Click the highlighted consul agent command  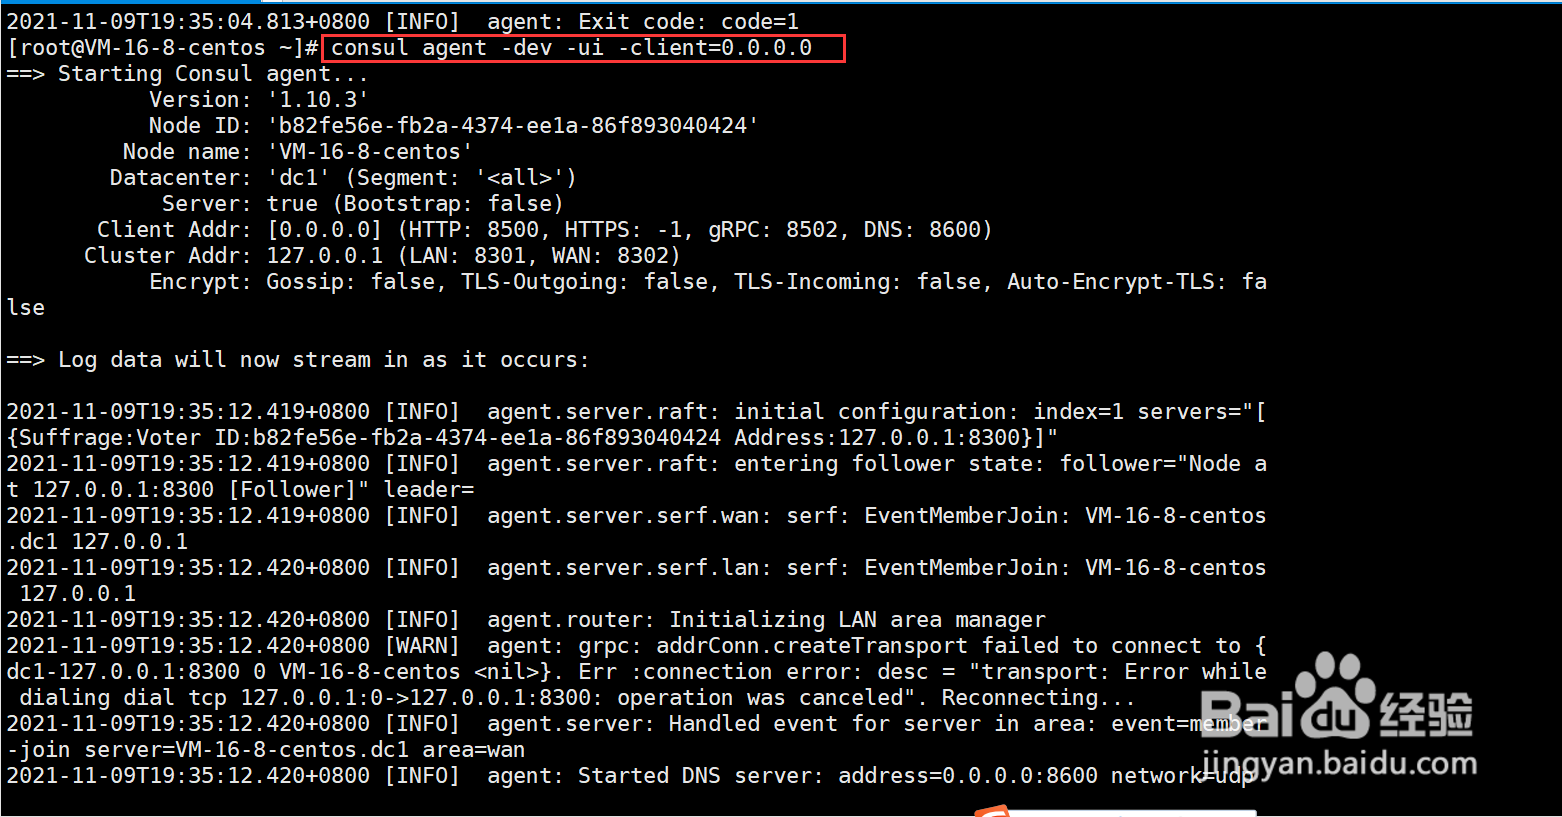point(572,48)
